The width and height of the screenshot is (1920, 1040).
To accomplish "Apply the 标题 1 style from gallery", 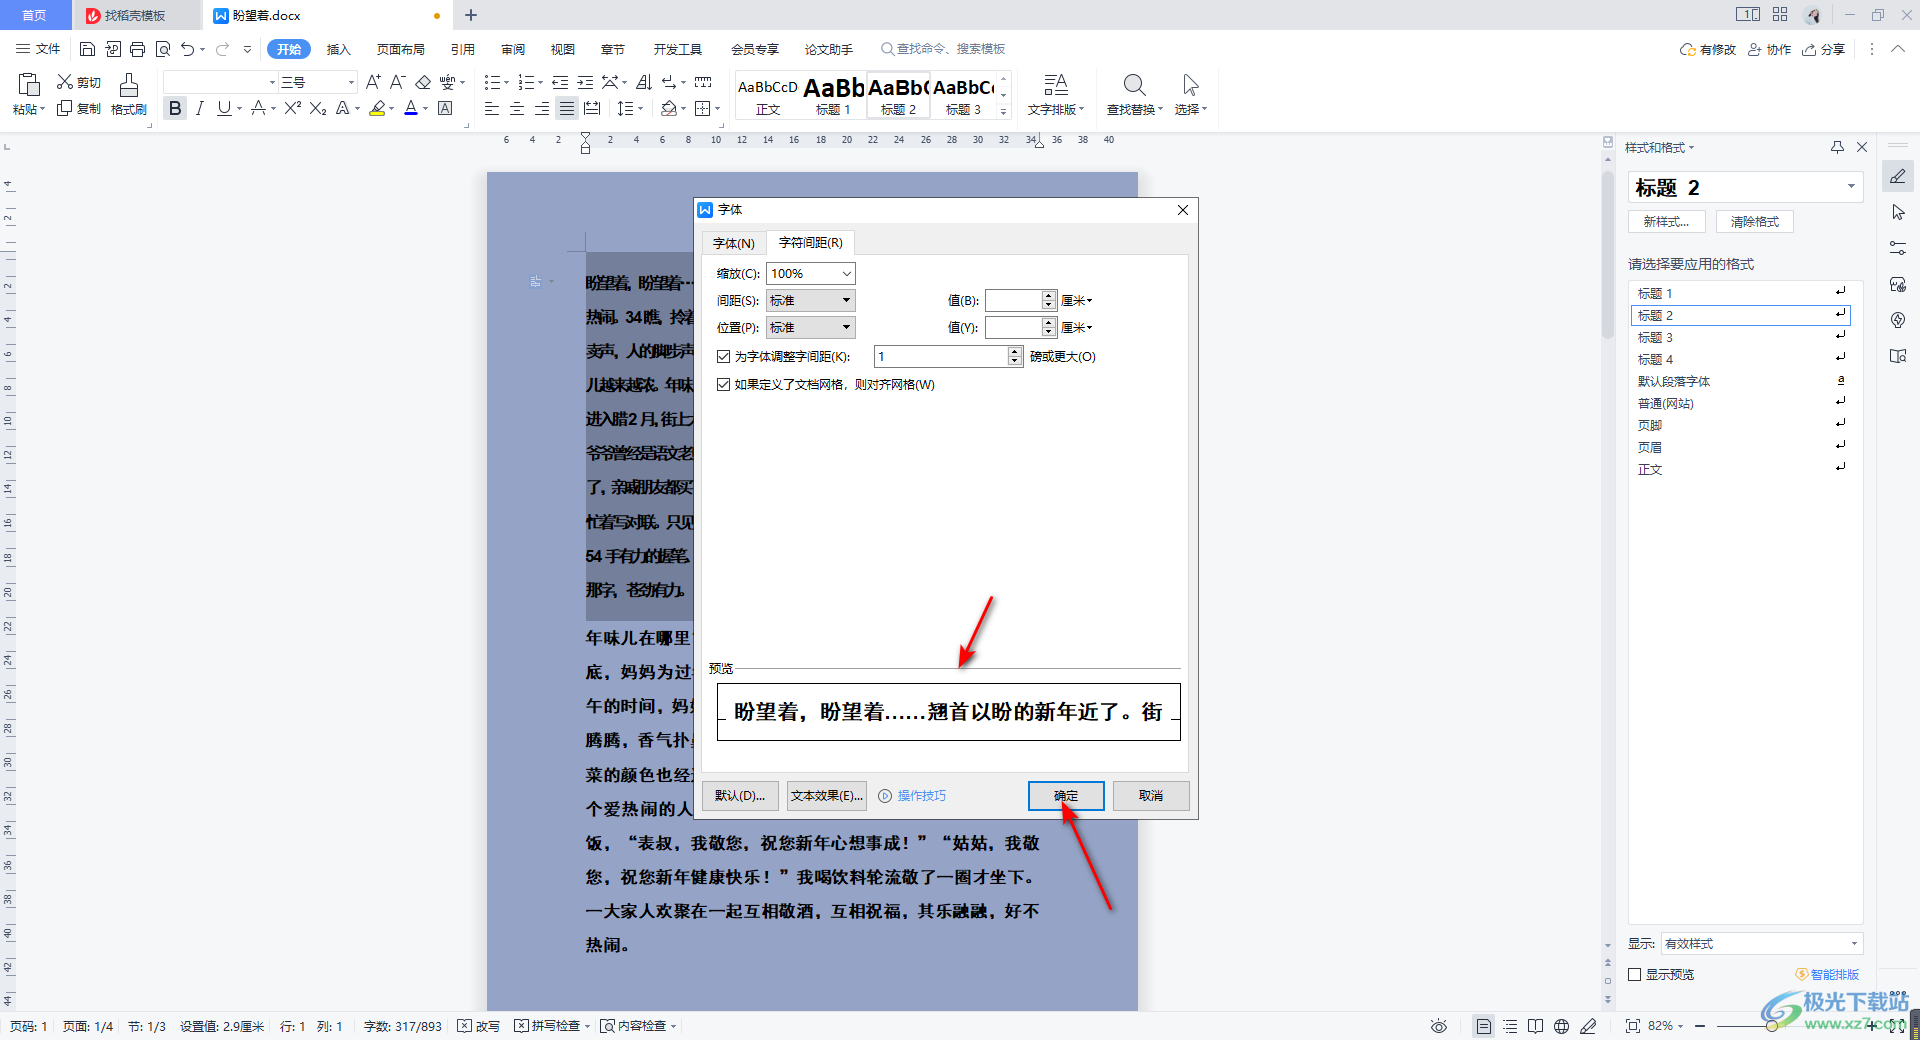I will [x=834, y=95].
